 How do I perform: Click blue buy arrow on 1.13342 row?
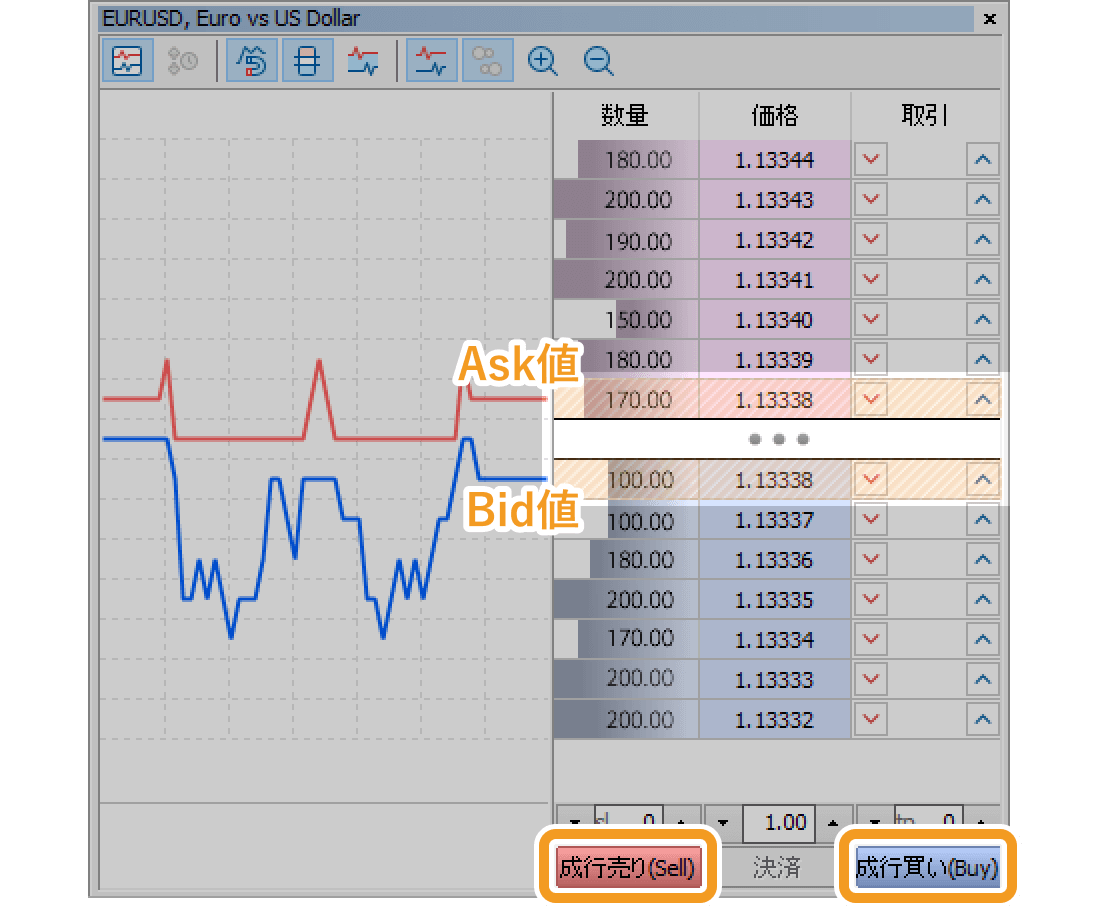(983, 240)
